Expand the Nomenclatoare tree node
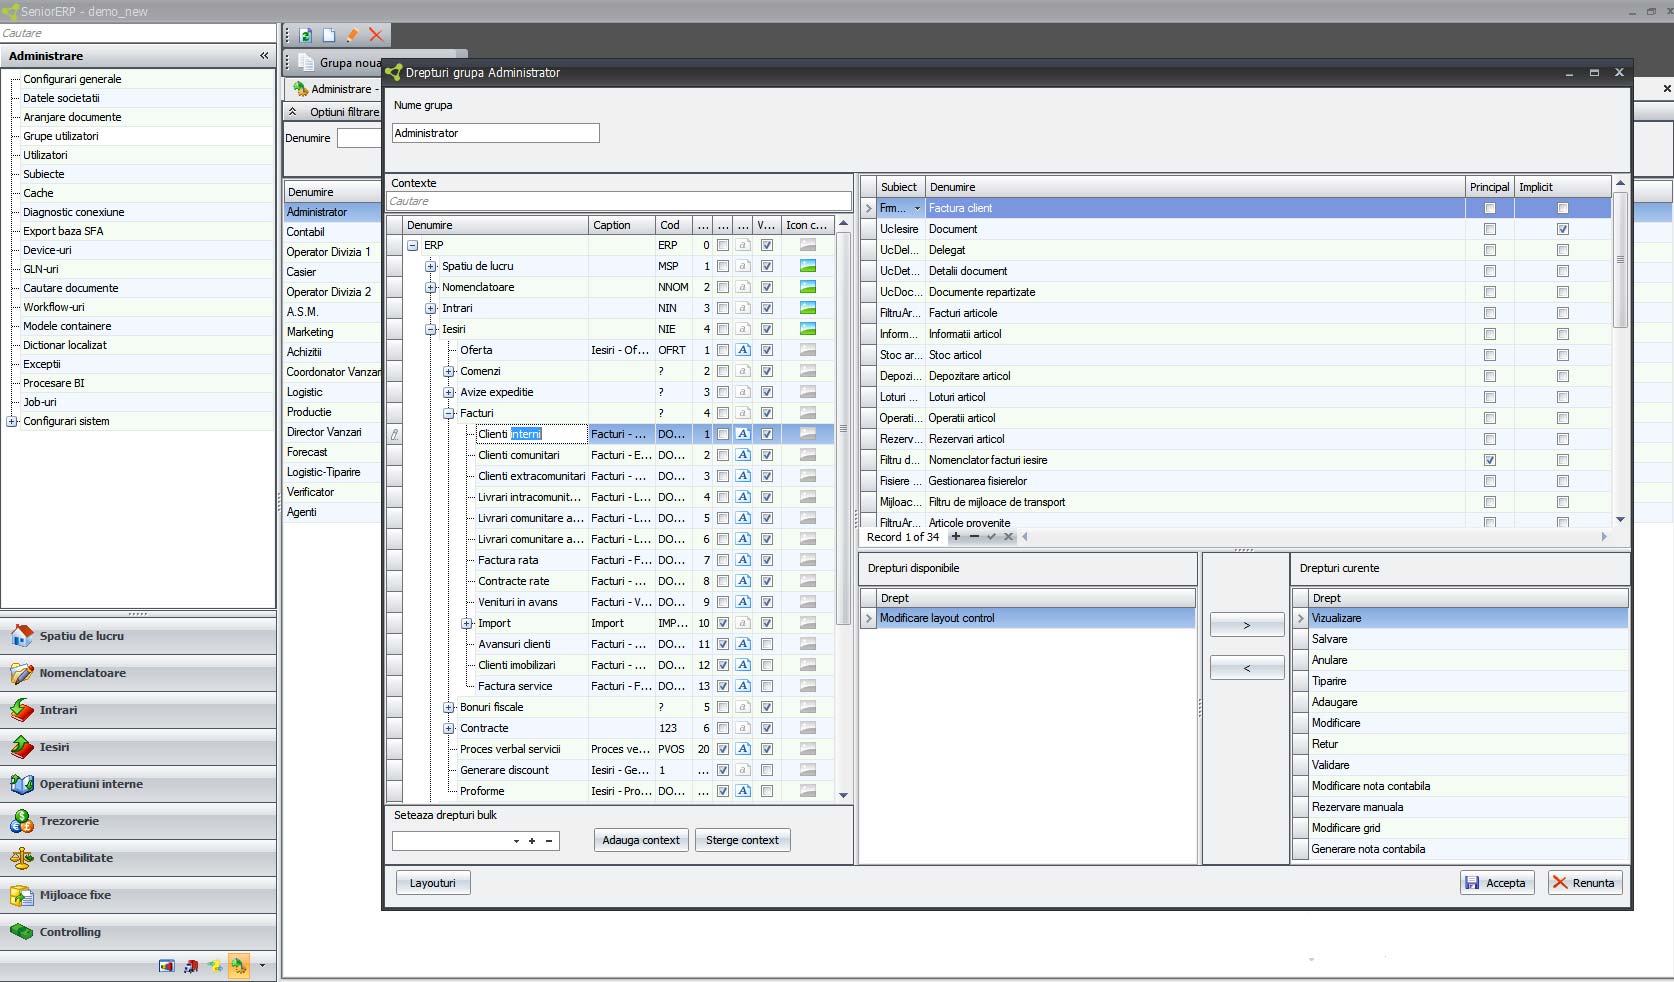Viewport: 1674px width, 982px height. (431, 287)
